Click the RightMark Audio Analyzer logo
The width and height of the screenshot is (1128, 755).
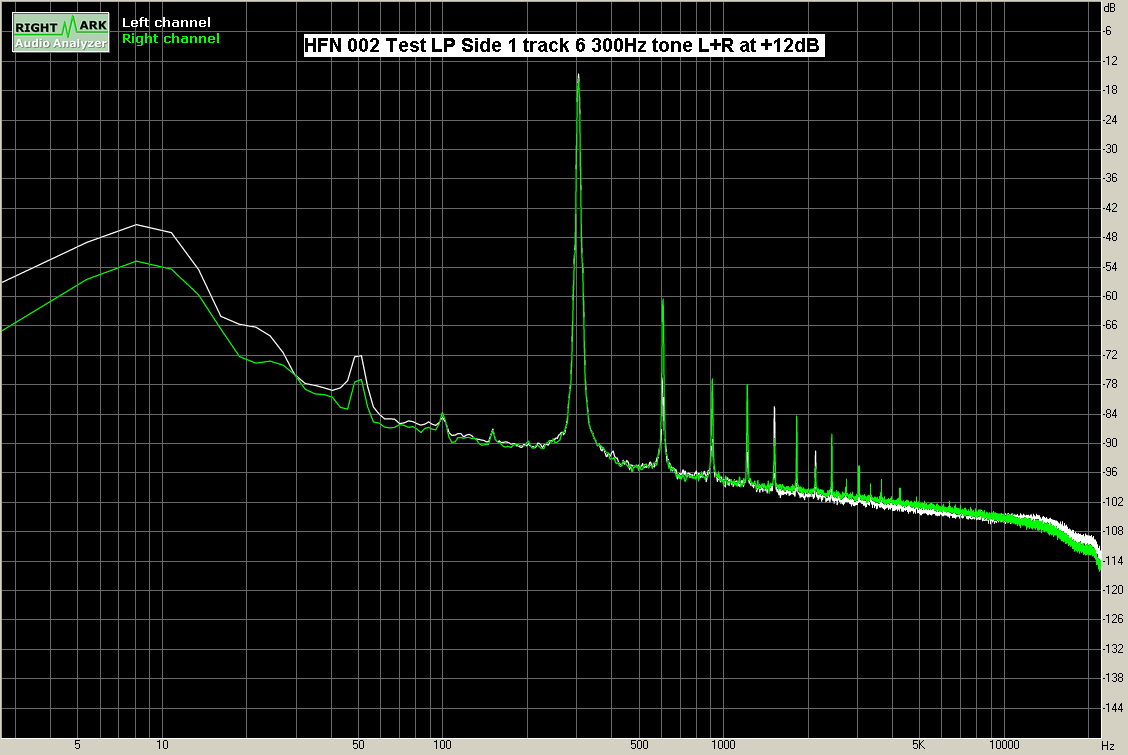pos(61,32)
